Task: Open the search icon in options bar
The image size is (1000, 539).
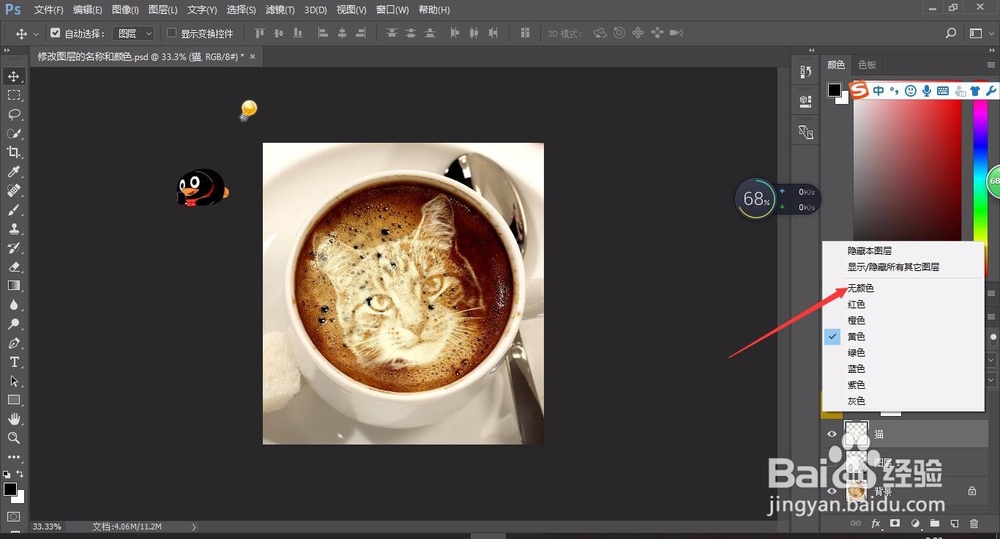Action: click(x=951, y=33)
